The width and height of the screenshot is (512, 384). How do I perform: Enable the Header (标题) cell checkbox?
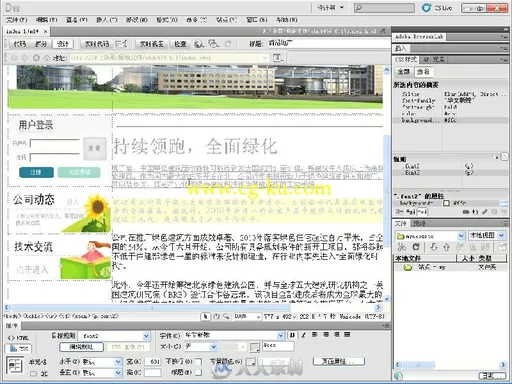198,372
